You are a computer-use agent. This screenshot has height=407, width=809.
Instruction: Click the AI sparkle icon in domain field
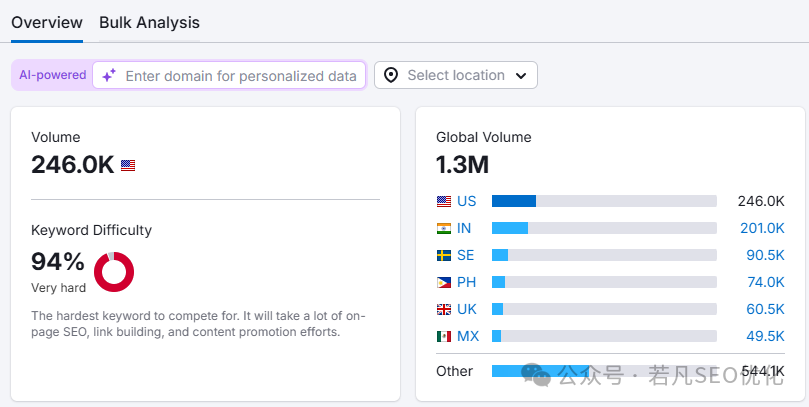[x=109, y=76]
